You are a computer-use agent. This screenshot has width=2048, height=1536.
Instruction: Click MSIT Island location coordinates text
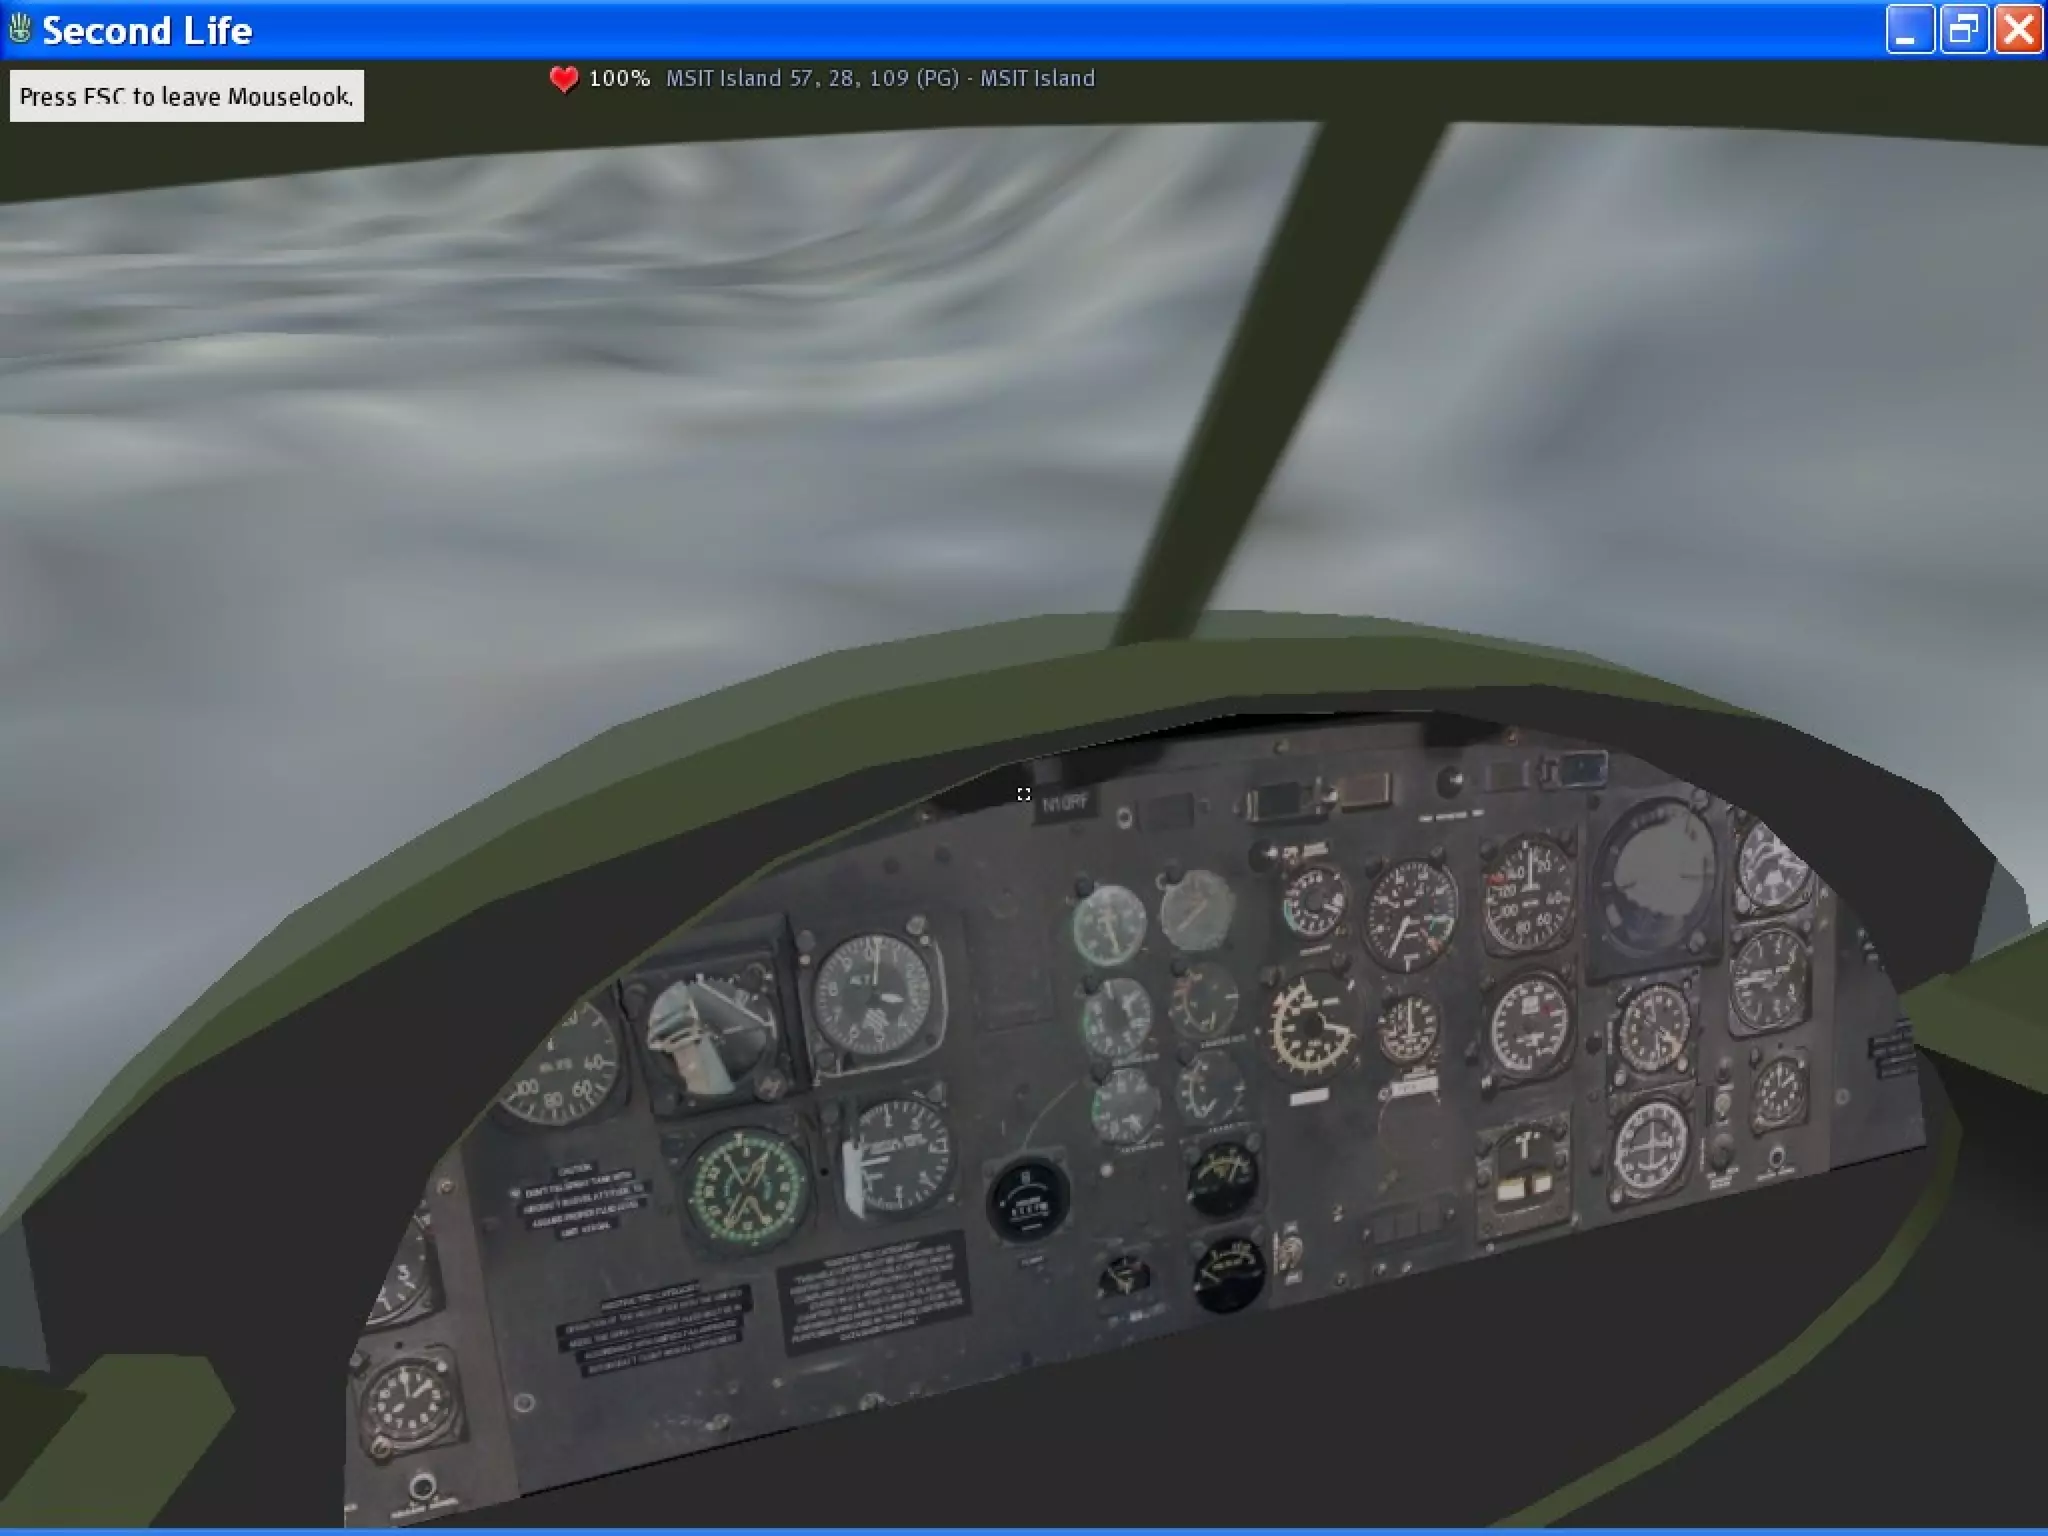(x=880, y=79)
